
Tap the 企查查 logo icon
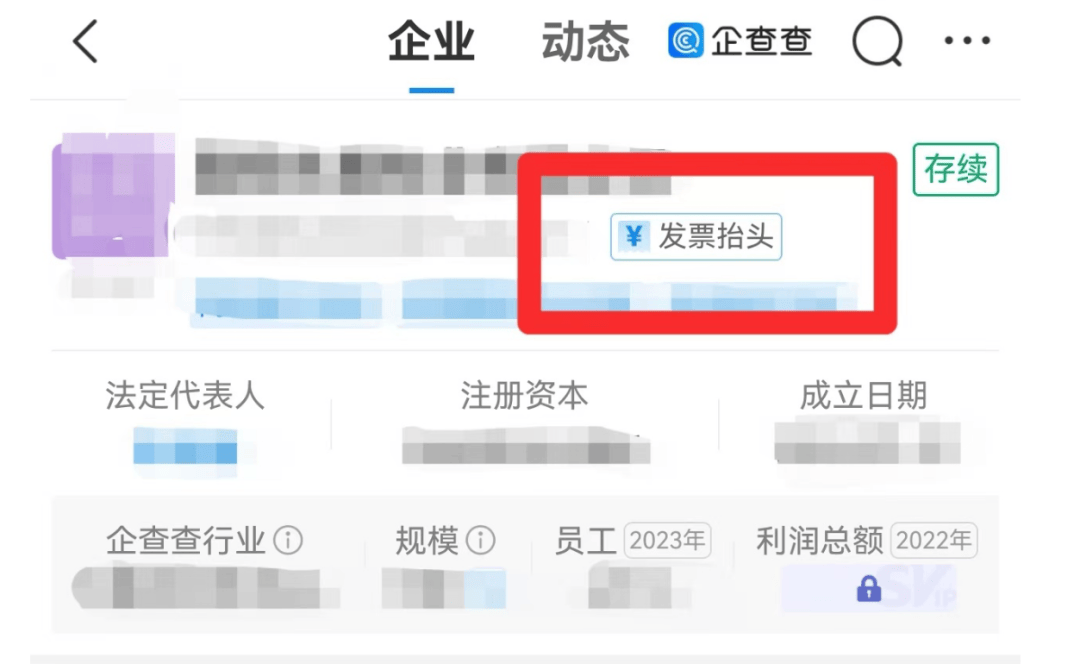pos(685,41)
